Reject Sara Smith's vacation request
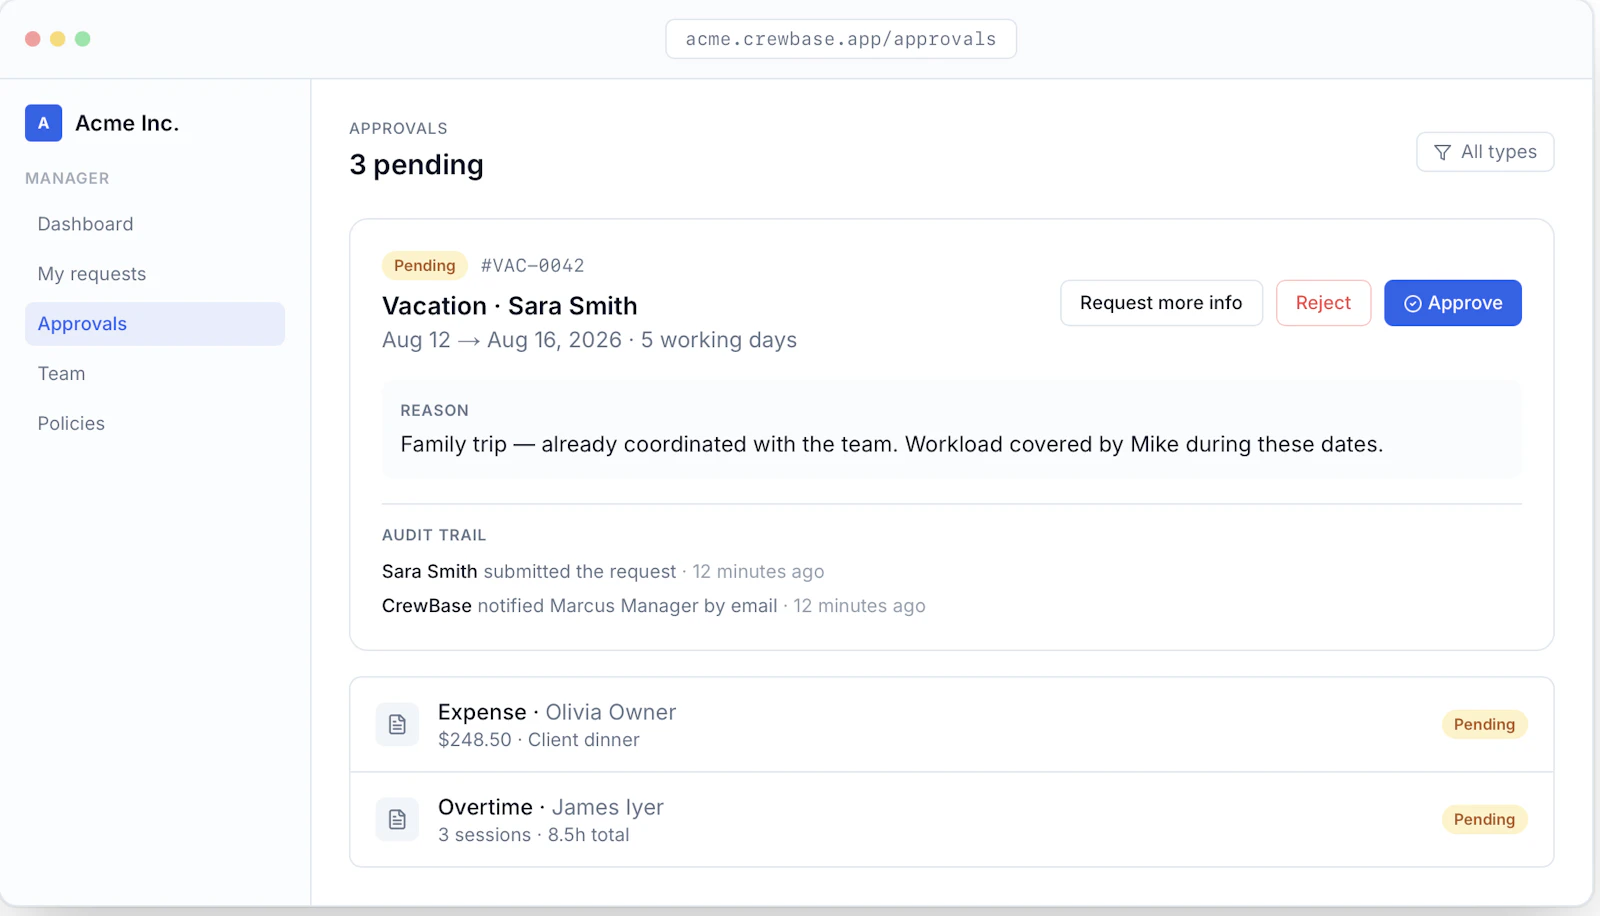1600x916 pixels. (1323, 303)
